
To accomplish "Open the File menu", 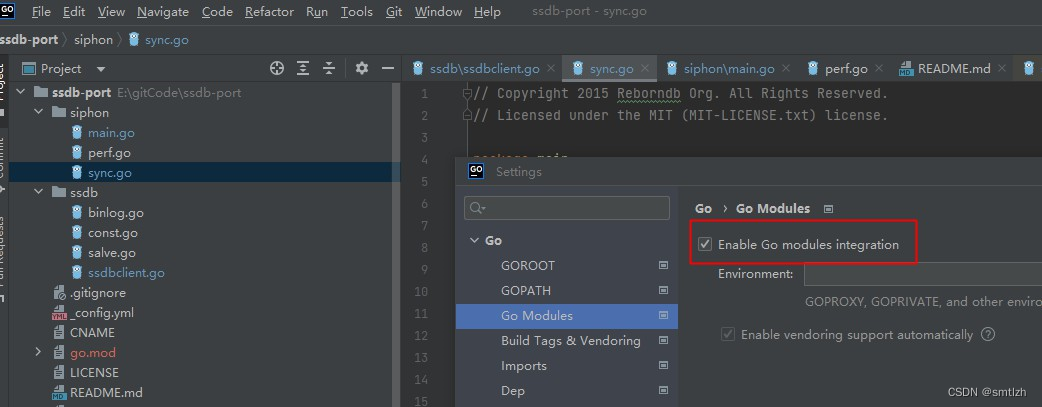I will [41, 12].
